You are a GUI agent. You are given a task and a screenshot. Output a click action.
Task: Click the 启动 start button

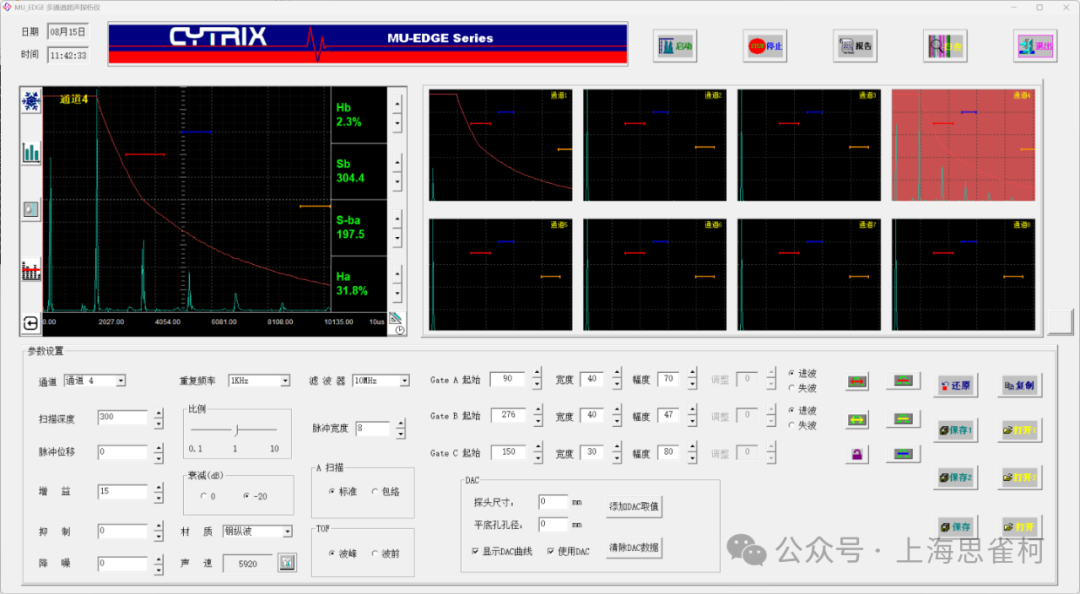[675, 46]
